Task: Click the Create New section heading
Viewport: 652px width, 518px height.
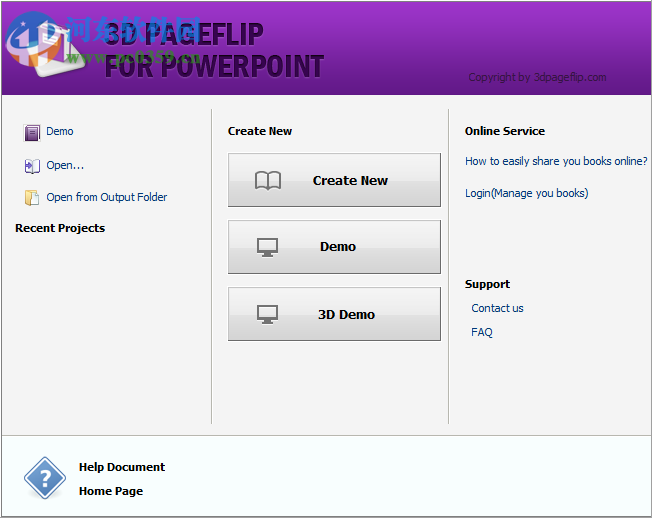Action: 260,131
